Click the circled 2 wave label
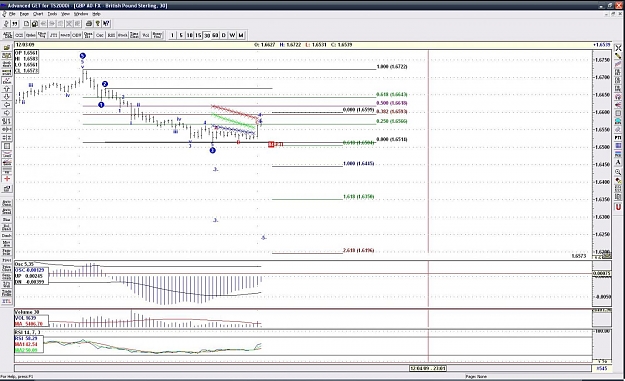This screenshot has width=625, height=381. (105, 84)
